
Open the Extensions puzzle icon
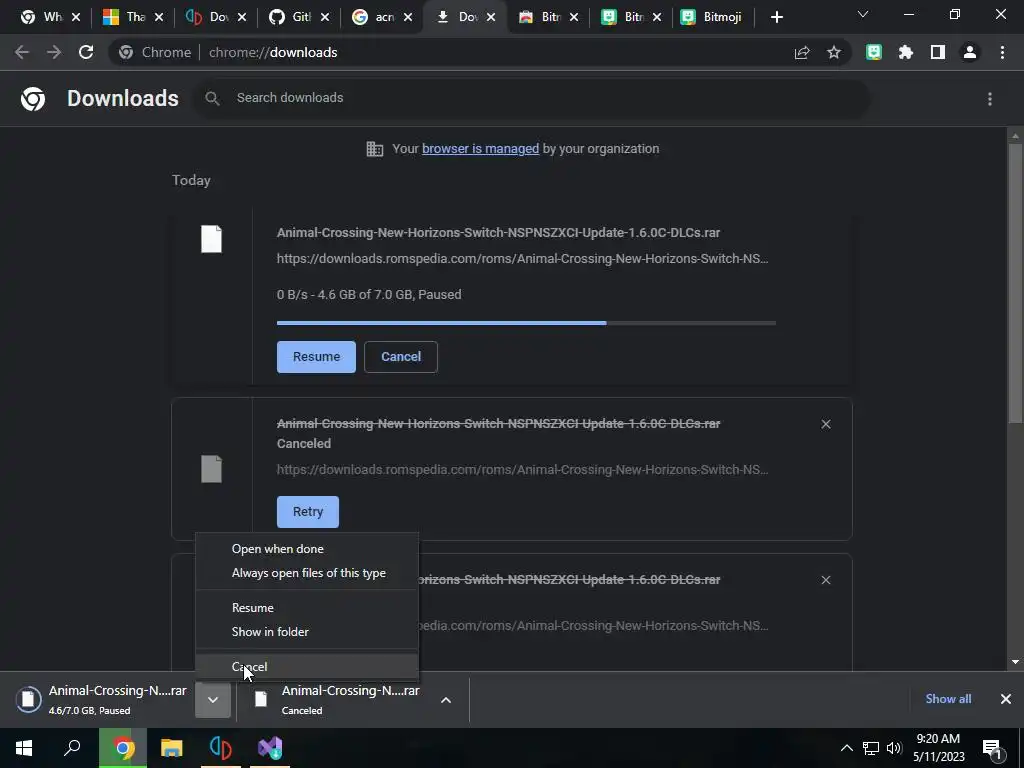(x=906, y=52)
